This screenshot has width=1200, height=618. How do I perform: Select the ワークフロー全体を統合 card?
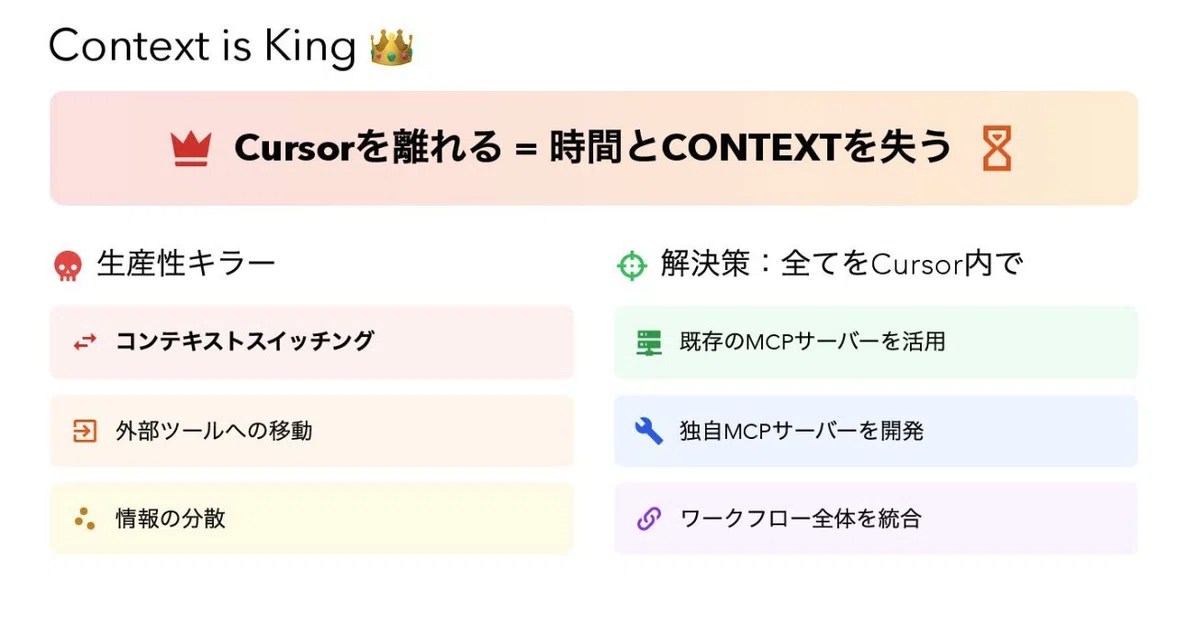(876, 519)
